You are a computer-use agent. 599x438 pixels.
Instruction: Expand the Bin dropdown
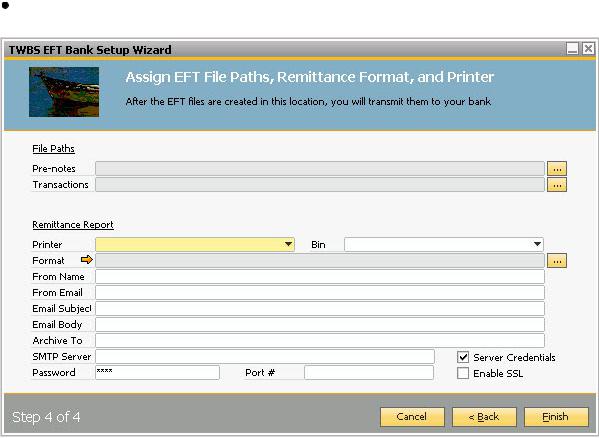coord(537,244)
